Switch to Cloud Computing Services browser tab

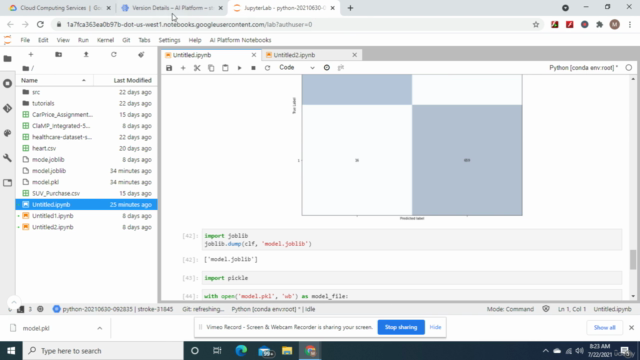click(60, 8)
